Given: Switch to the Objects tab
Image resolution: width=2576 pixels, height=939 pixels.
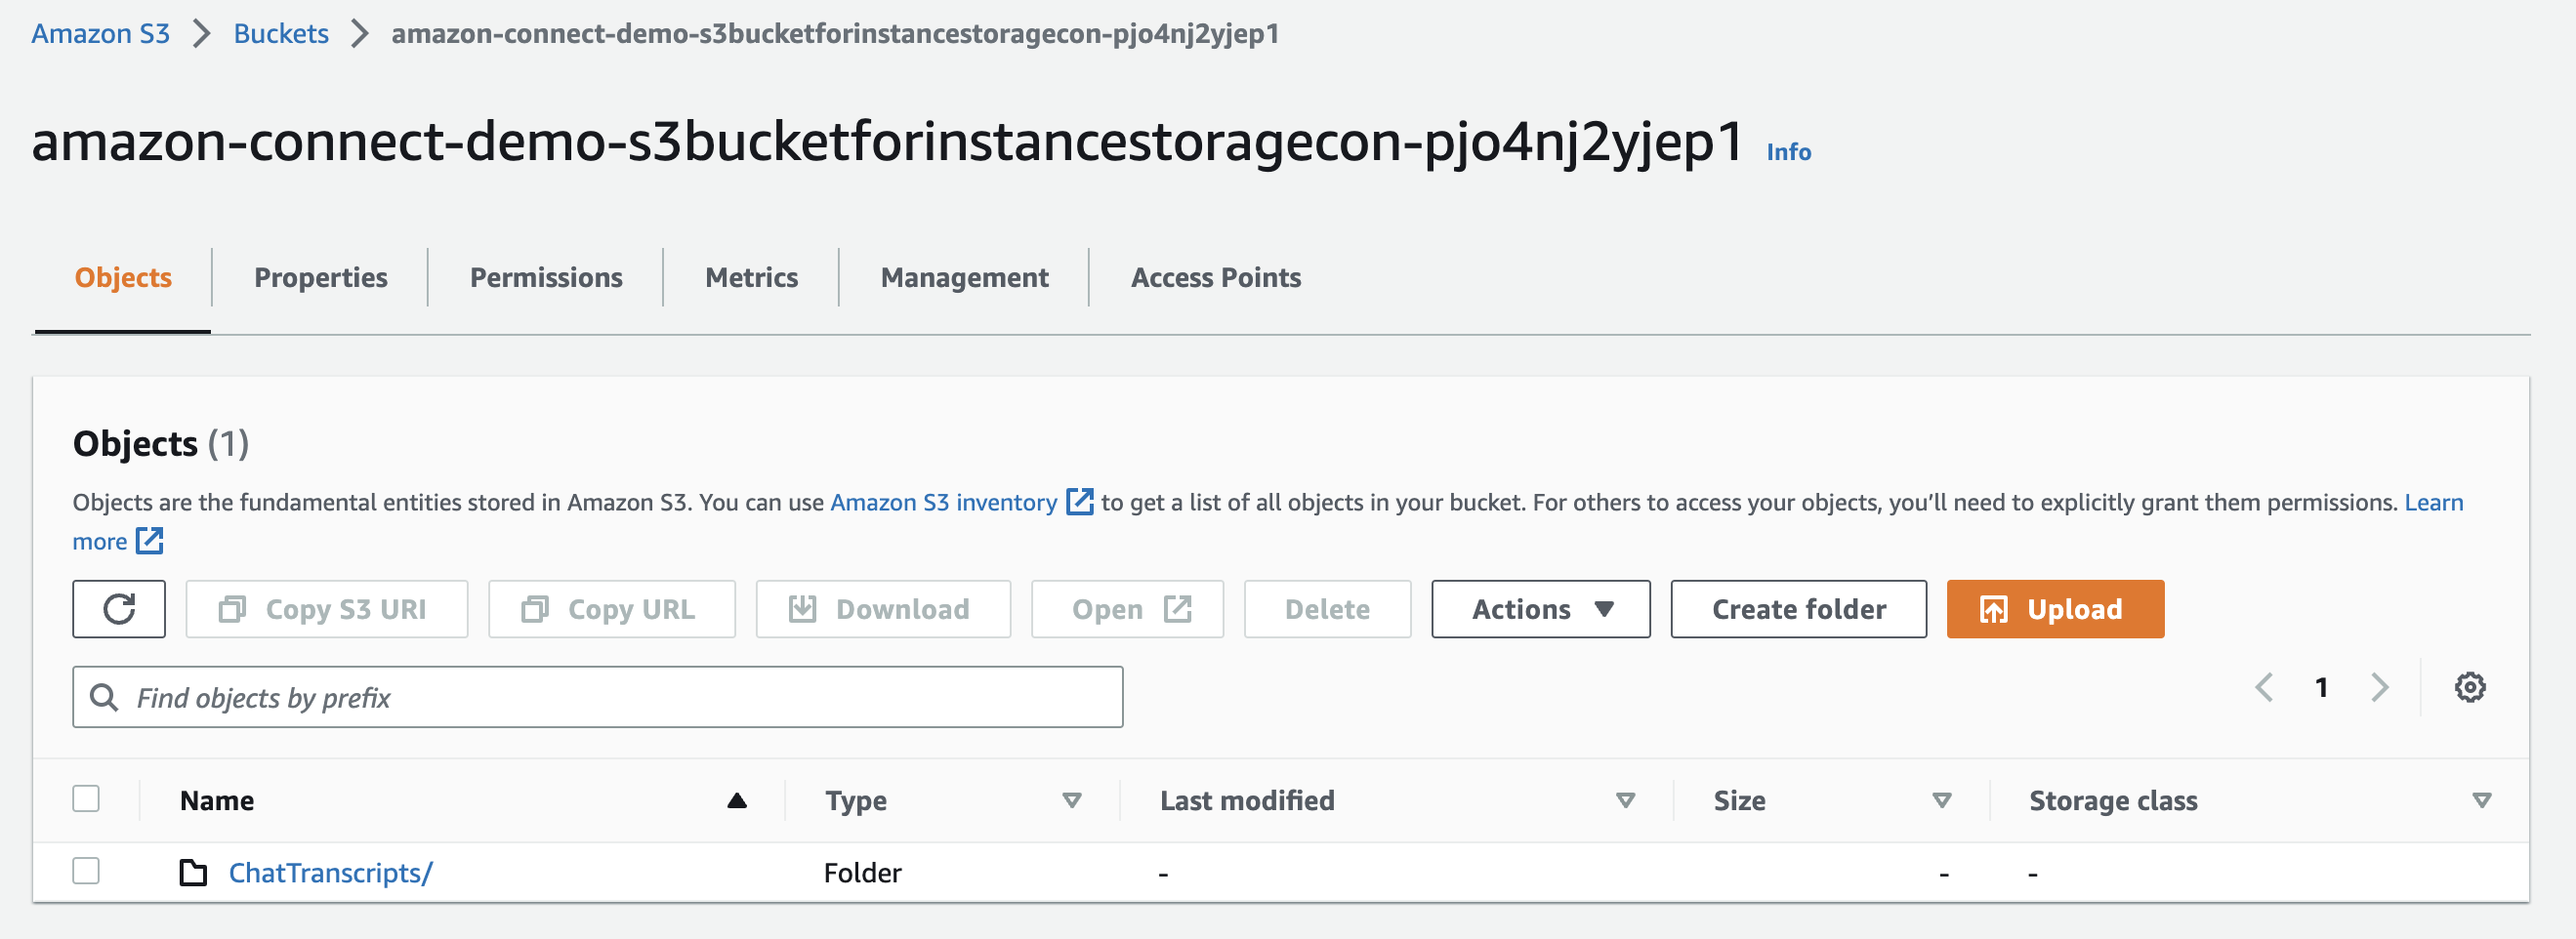Looking at the screenshot, I should point(123,278).
